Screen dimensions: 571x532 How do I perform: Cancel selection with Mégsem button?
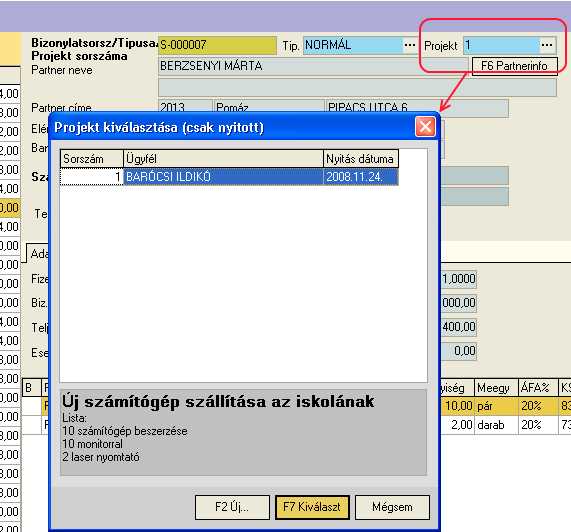click(x=392, y=507)
